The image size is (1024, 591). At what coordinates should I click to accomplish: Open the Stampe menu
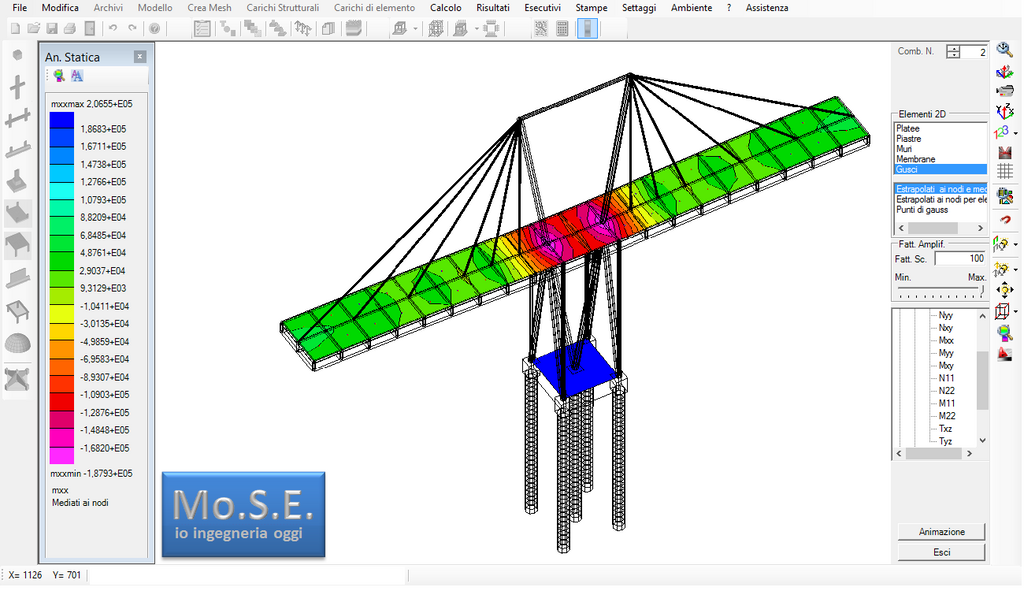pos(591,8)
